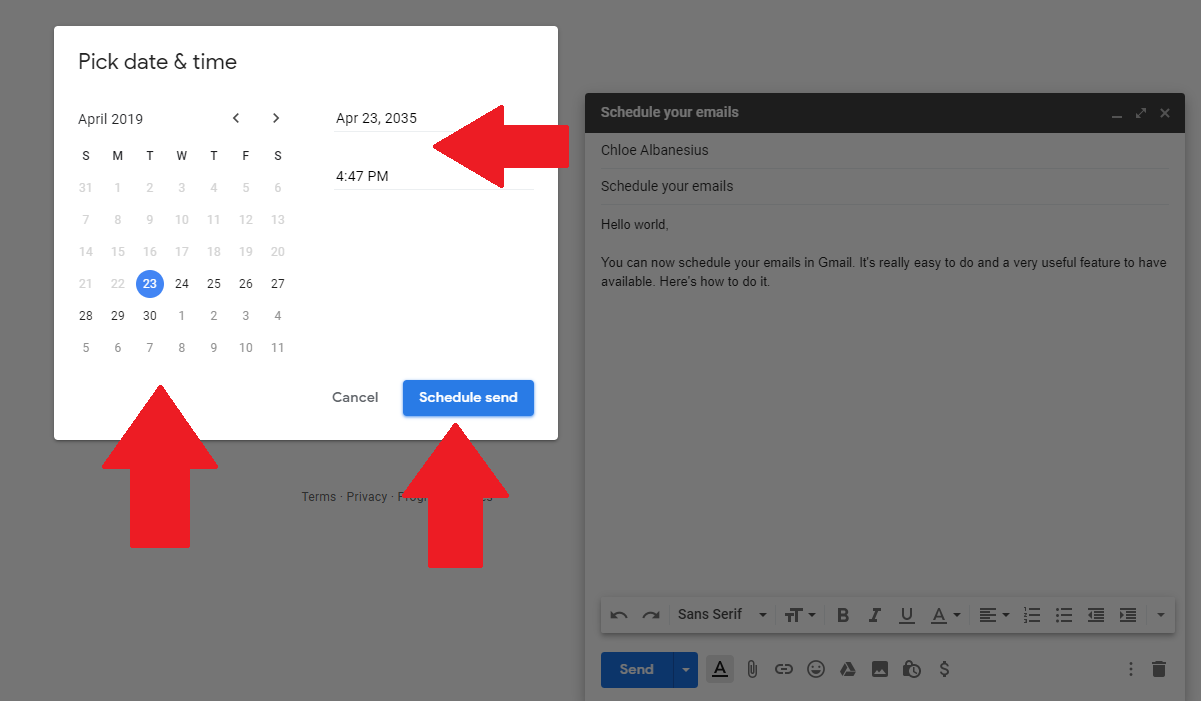The image size is (1201, 701).
Task: Open the Terms link
Action: click(319, 497)
